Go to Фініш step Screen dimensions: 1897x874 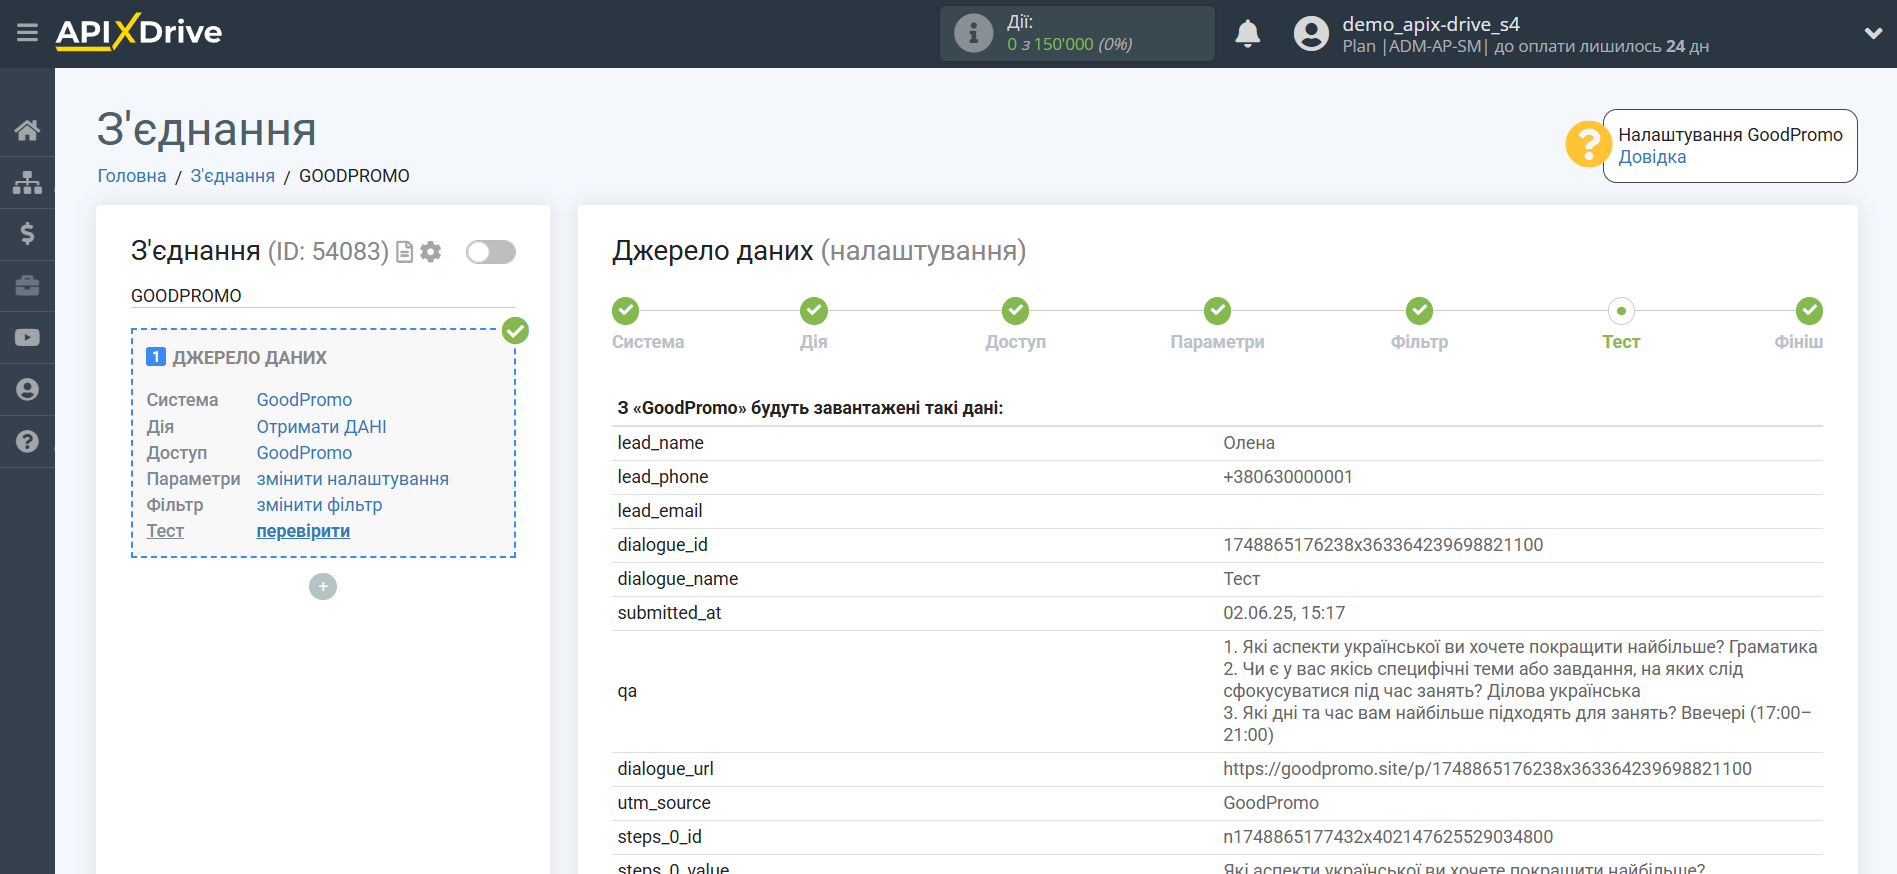(1809, 311)
